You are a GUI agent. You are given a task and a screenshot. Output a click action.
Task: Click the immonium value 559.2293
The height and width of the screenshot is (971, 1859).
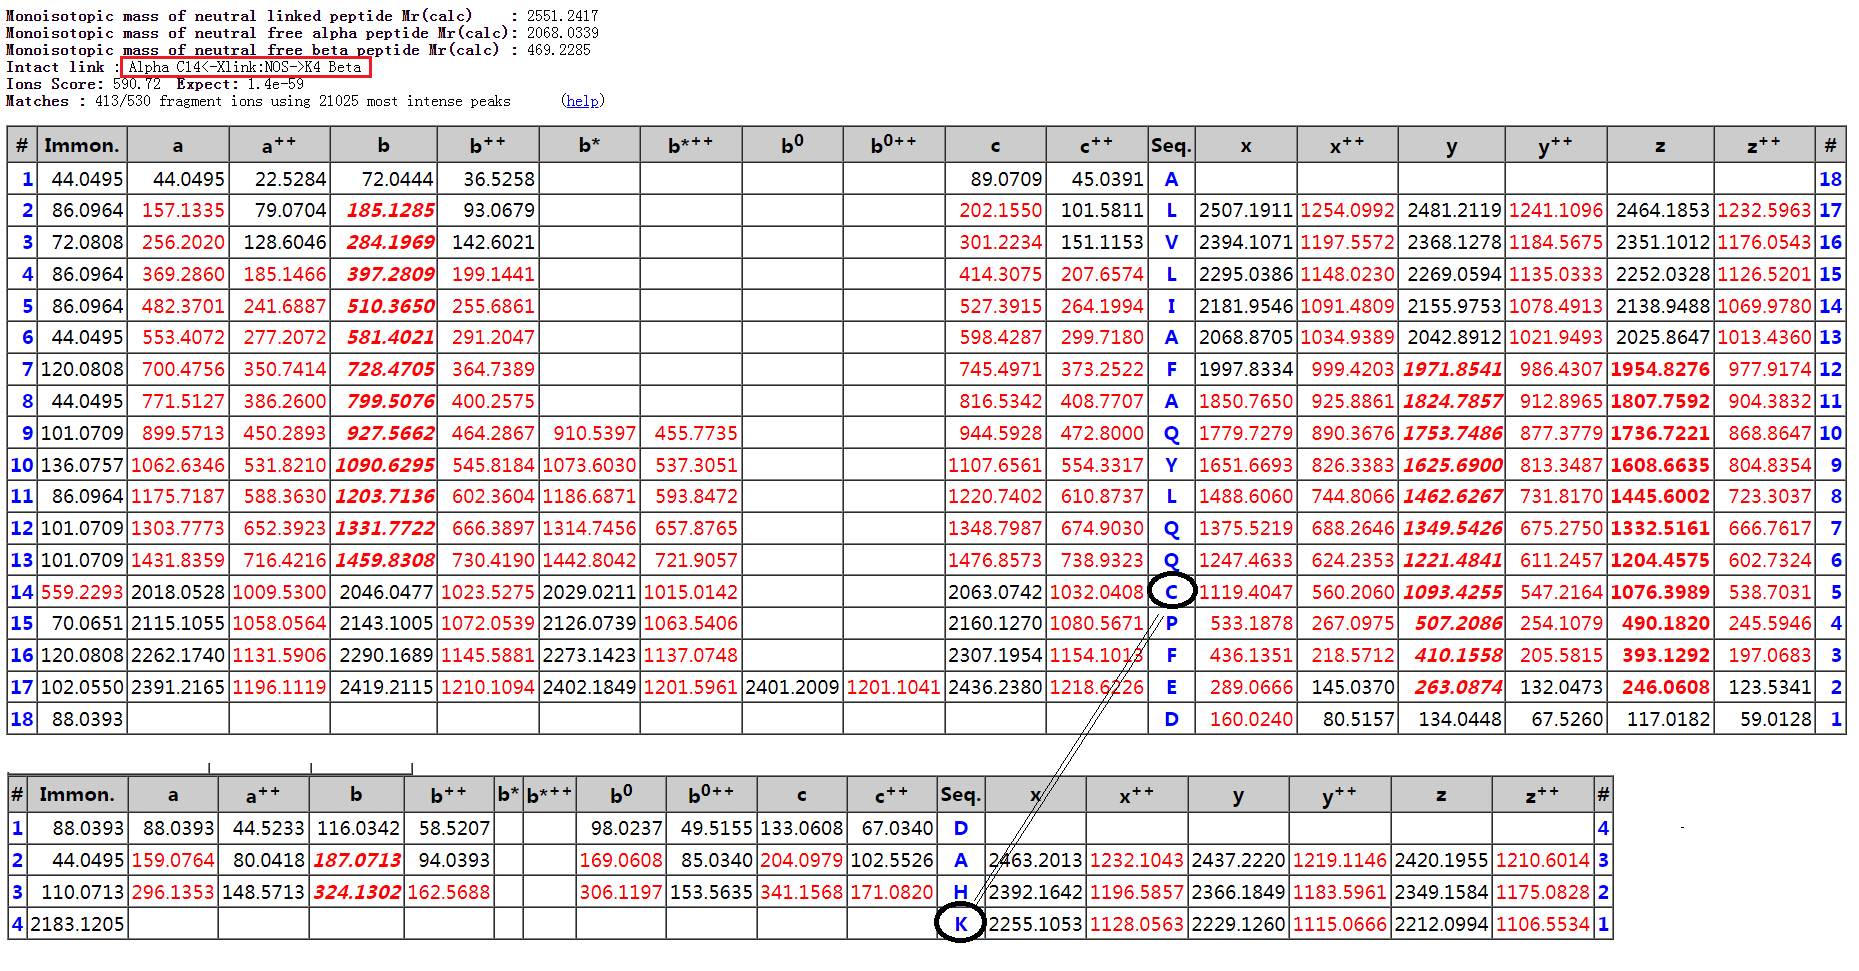point(82,592)
